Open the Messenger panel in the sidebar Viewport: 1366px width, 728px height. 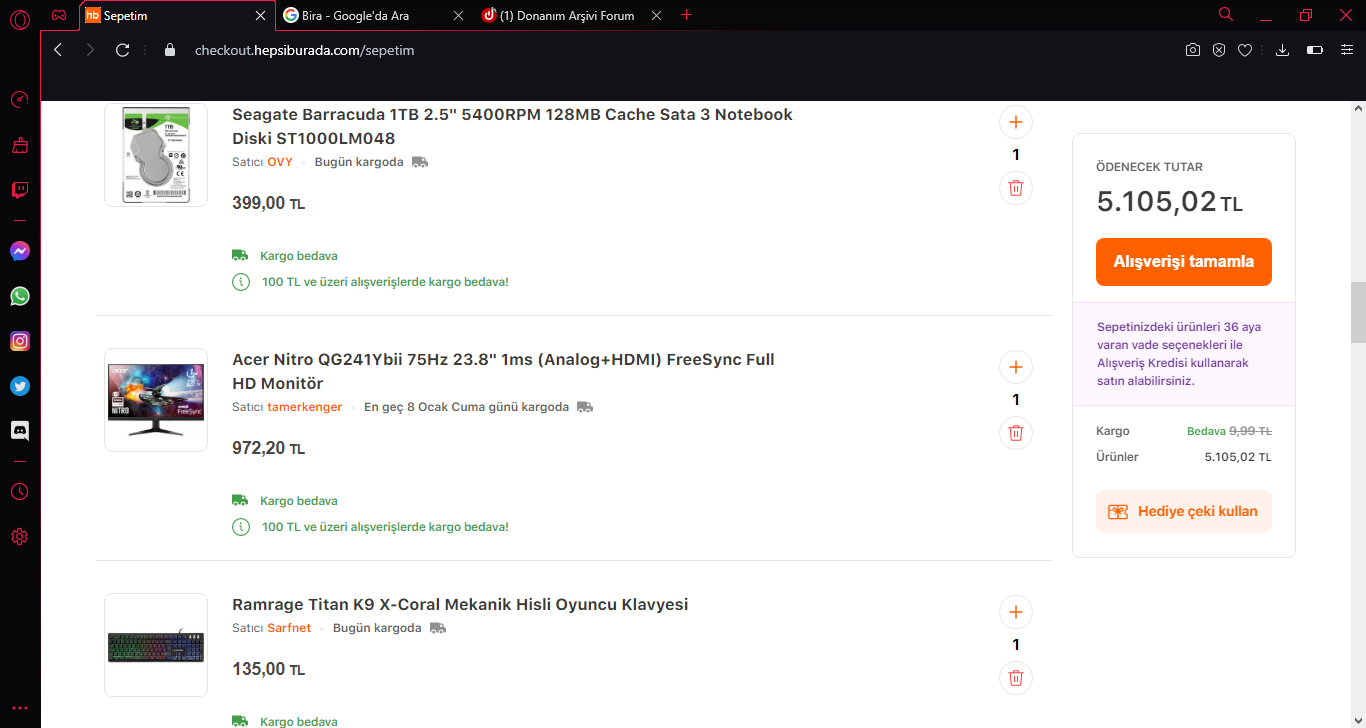[x=20, y=251]
